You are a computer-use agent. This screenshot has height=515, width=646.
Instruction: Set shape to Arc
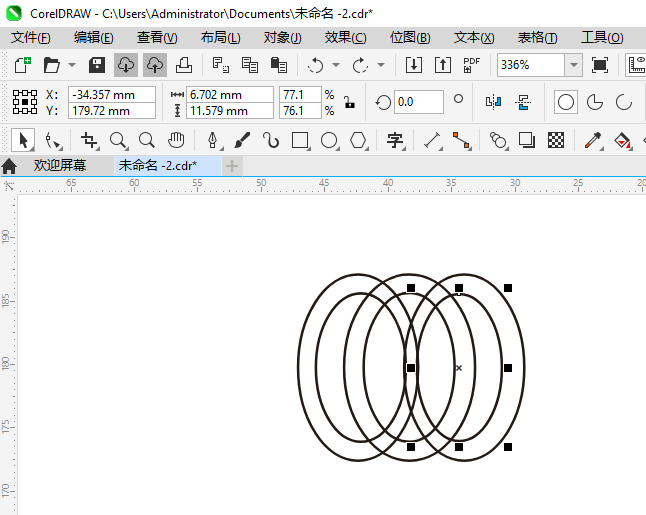tap(624, 102)
